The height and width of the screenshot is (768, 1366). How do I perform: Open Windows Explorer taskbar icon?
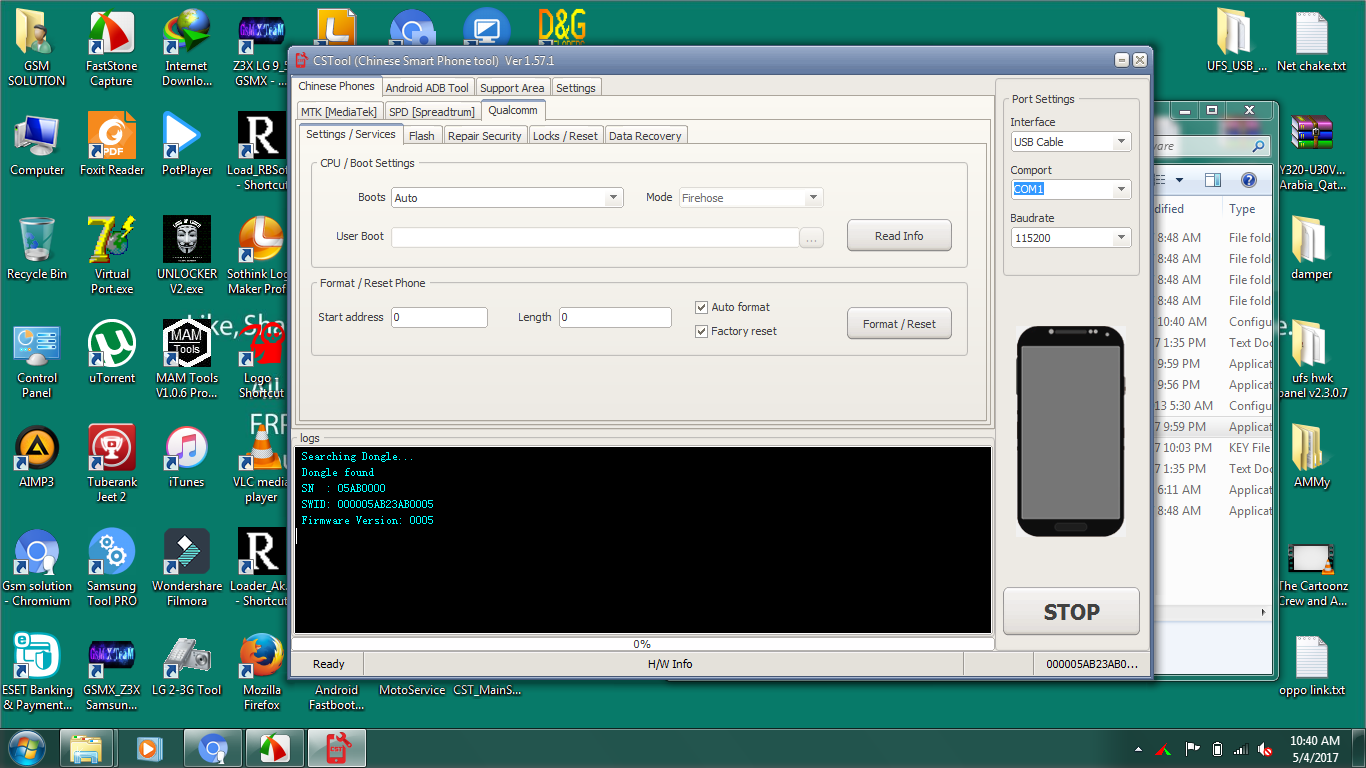pyautogui.click(x=86, y=748)
